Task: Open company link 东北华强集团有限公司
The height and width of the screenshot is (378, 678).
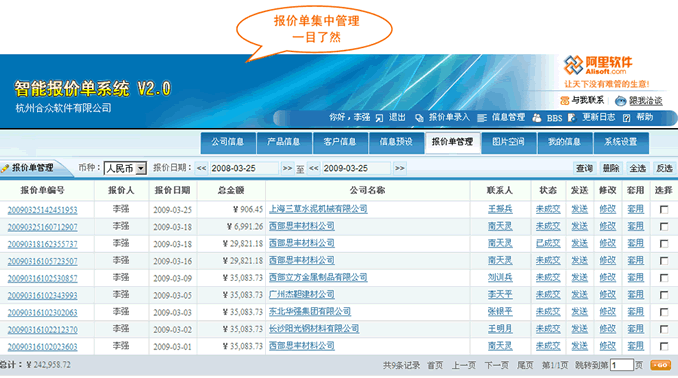Action: tap(310, 311)
